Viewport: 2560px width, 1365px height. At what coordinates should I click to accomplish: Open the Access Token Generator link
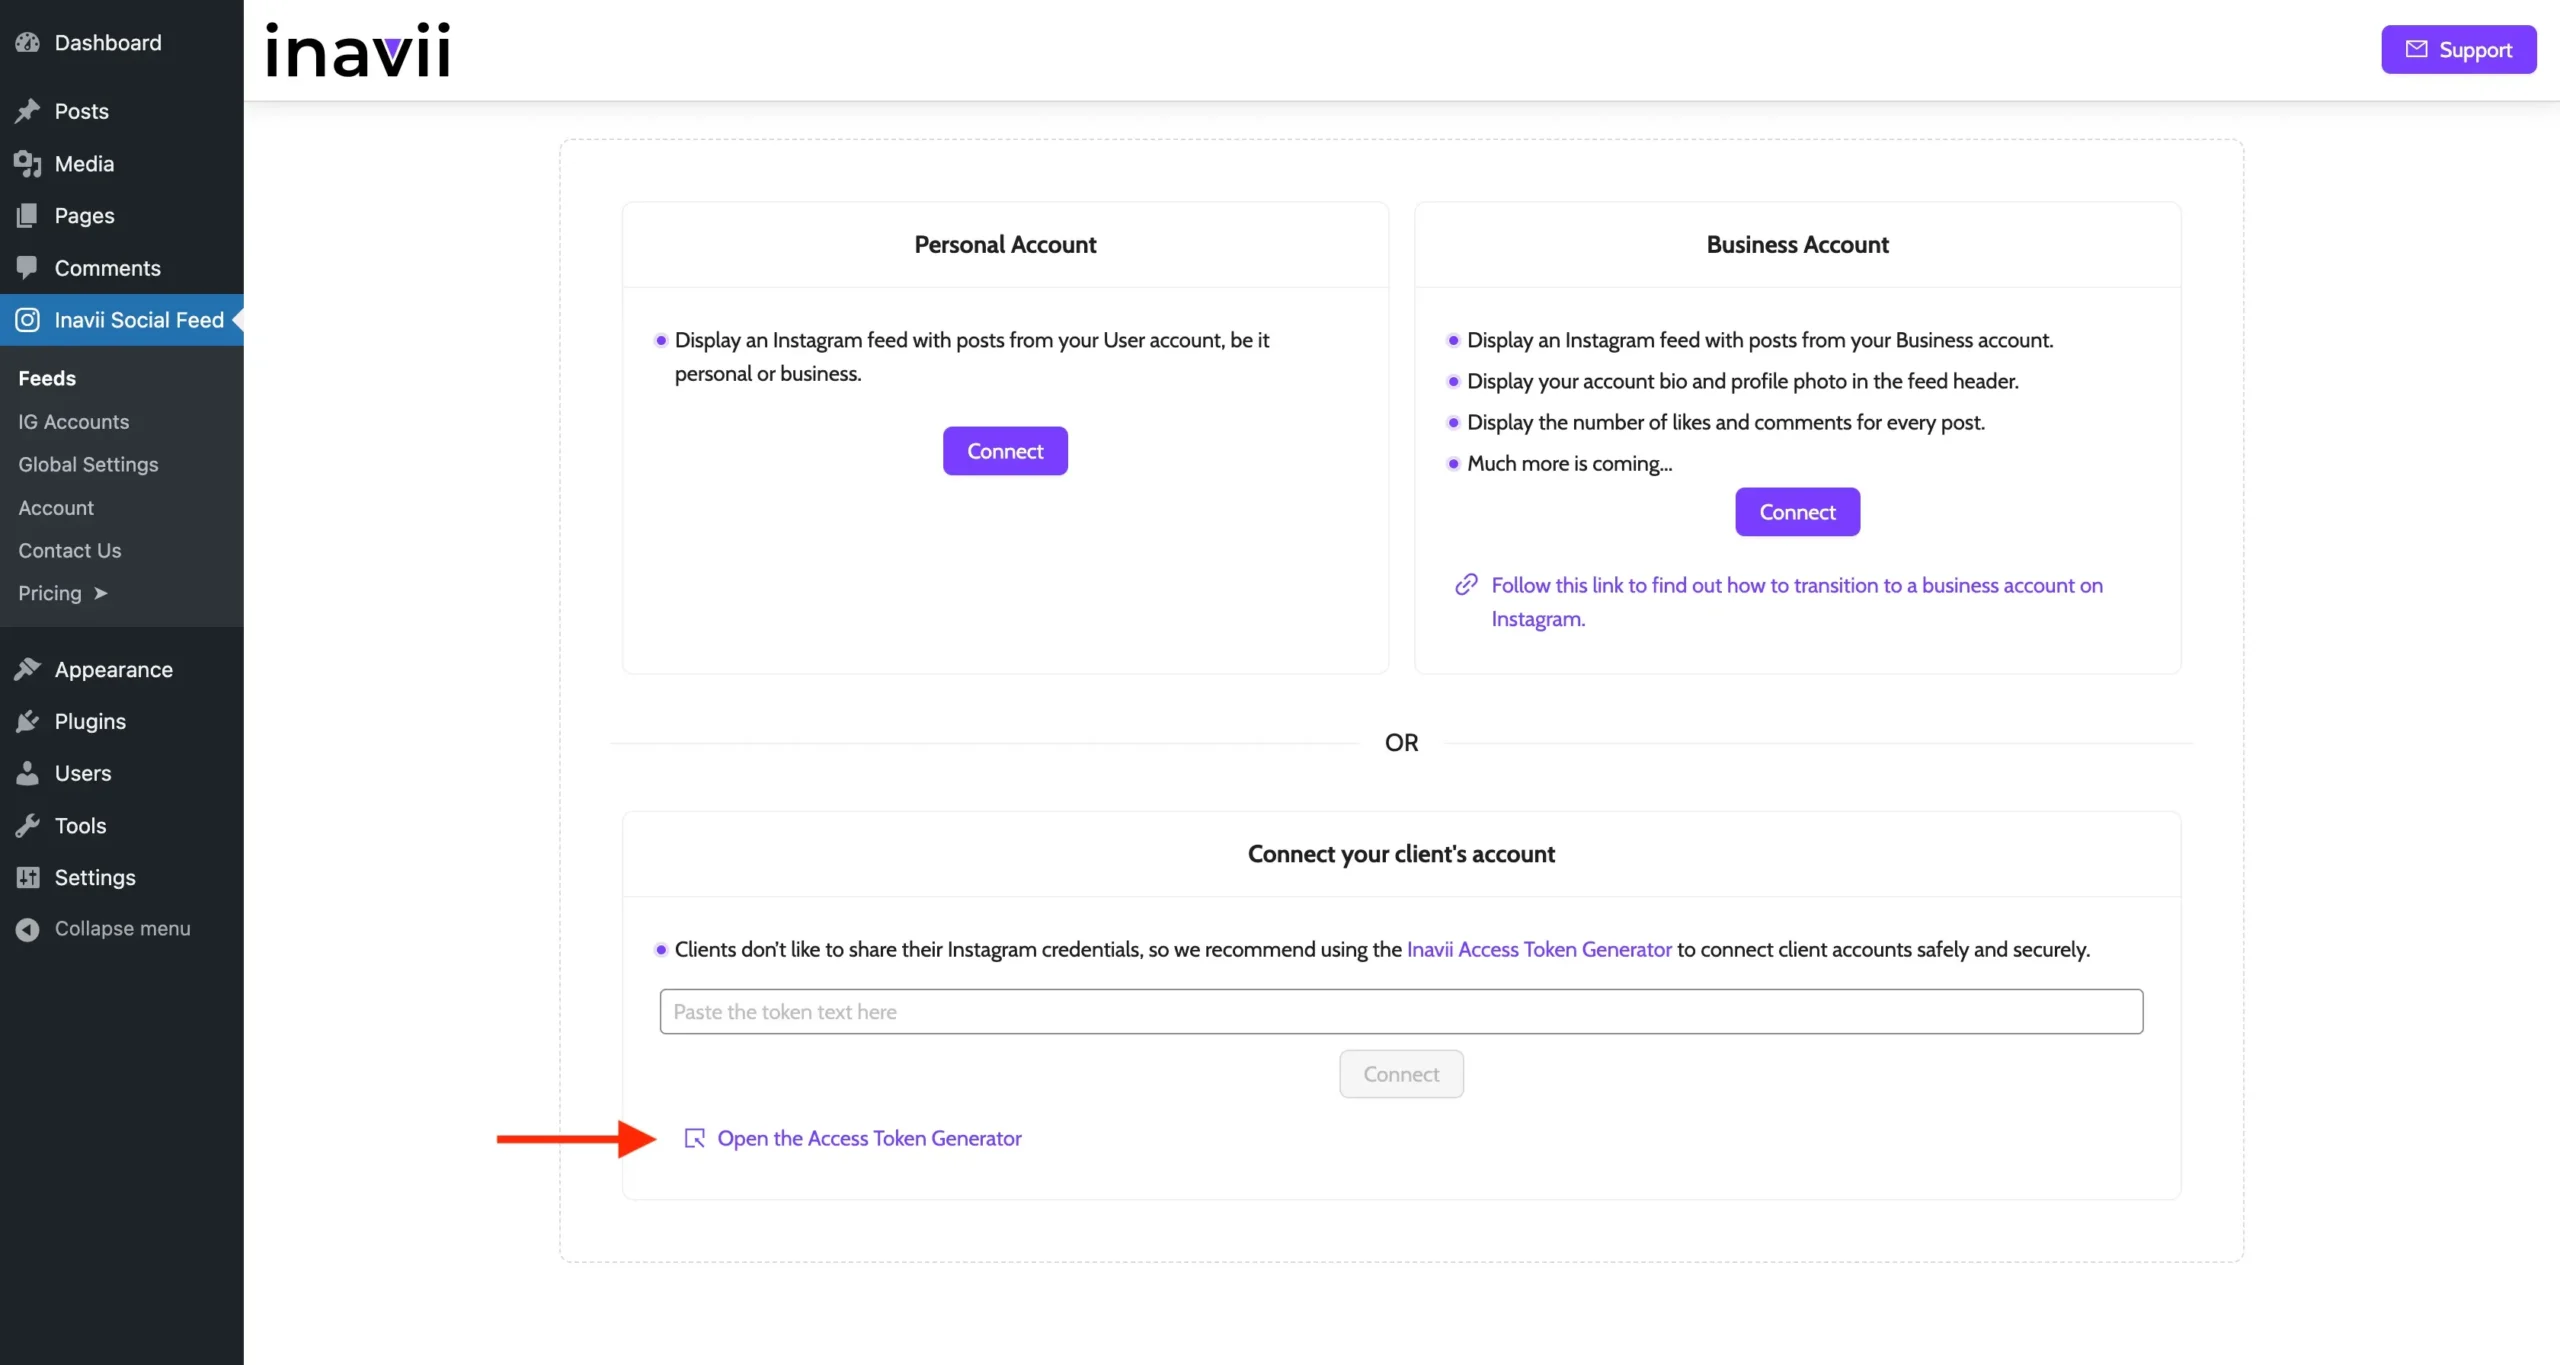[868, 1139]
